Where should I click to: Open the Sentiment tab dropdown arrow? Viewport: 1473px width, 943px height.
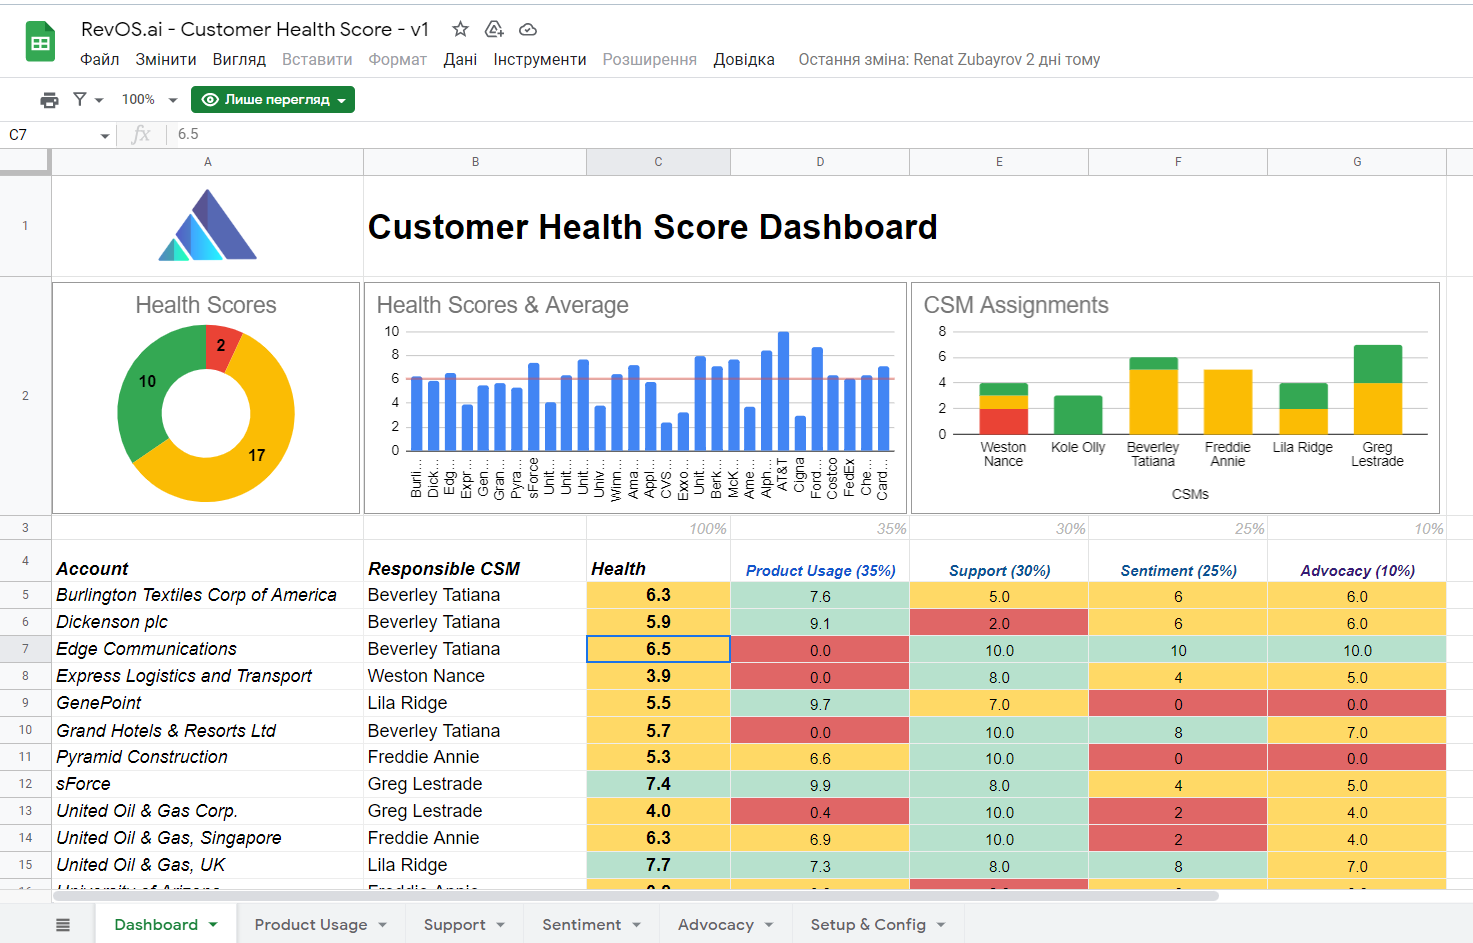point(636,925)
